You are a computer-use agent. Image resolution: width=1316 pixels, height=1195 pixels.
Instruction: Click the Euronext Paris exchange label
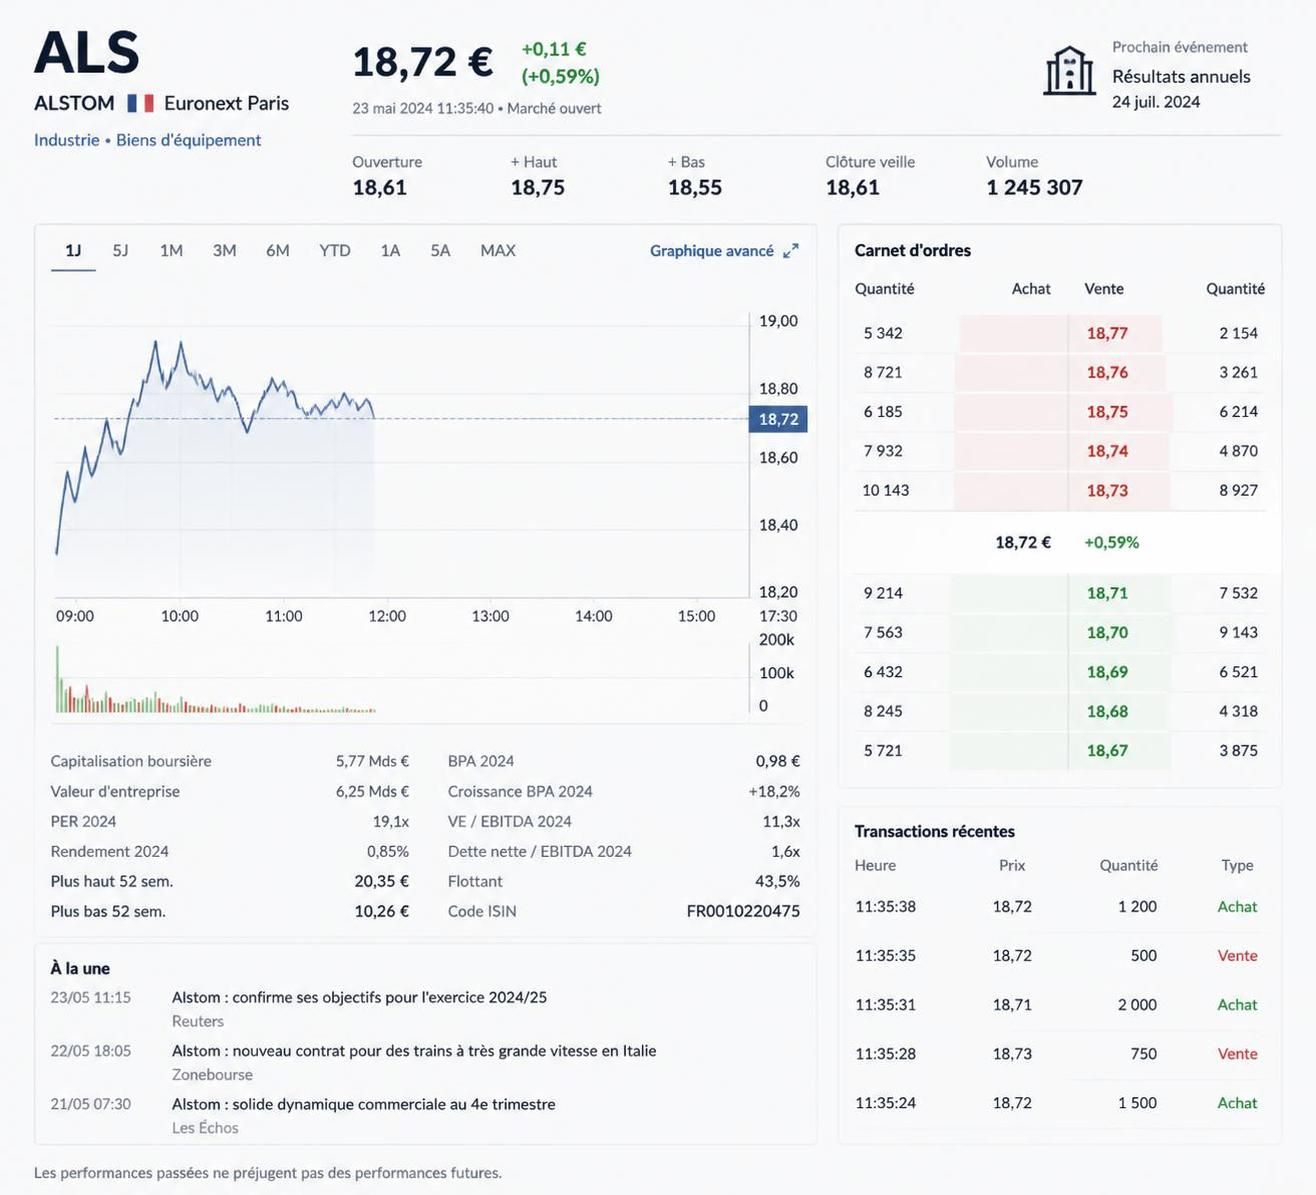point(226,103)
